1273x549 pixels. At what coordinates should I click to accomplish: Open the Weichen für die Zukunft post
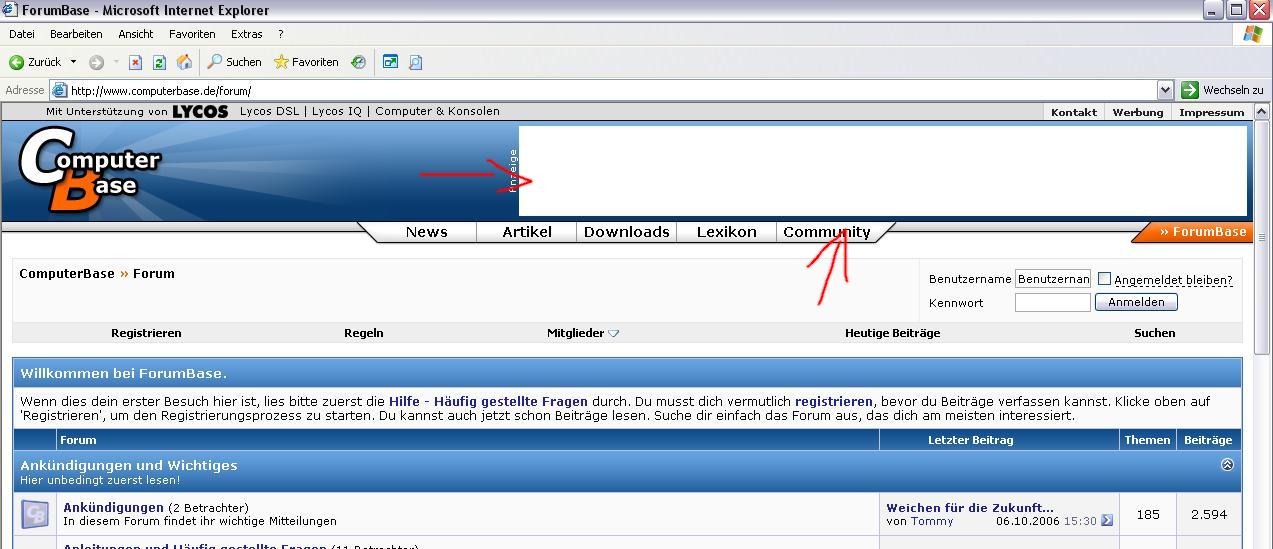click(970, 507)
